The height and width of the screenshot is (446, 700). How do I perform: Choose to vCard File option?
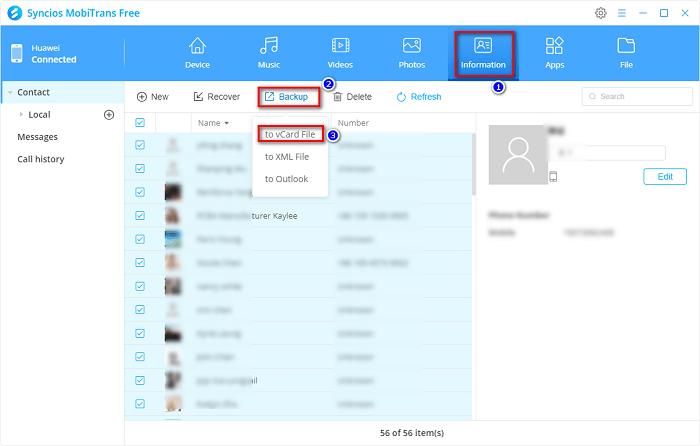(290, 134)
